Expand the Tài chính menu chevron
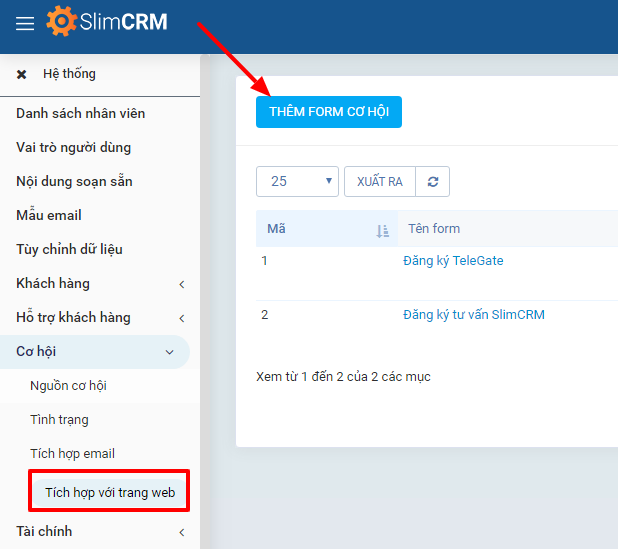 click(x=182, y=532)
